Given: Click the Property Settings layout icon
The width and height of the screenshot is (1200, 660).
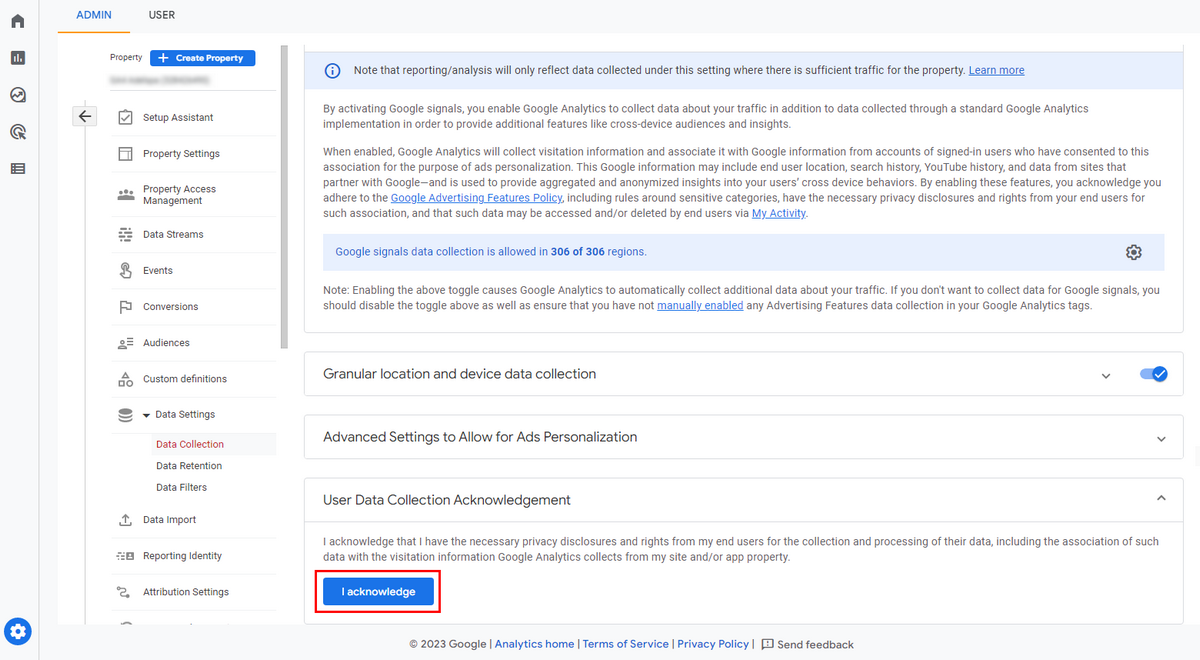Looking at the screenshot, I should [125, 153].
